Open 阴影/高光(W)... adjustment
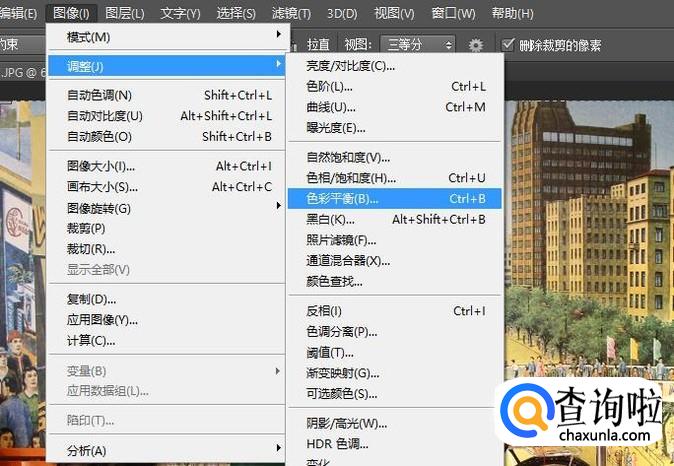Viewport: 674px width, 466px height. [x=395, y=424]
